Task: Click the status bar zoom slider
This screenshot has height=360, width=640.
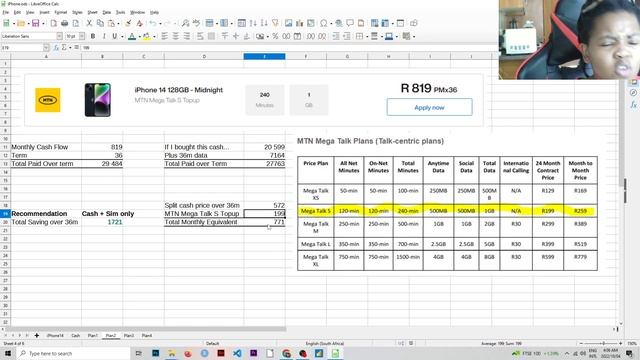Action: [600, 344]
